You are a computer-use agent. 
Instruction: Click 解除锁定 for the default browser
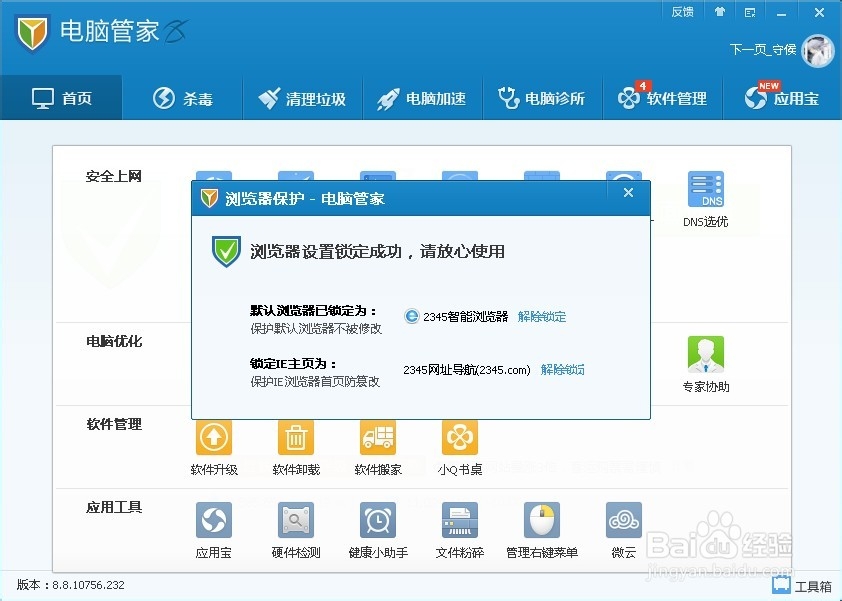(541, 316)
